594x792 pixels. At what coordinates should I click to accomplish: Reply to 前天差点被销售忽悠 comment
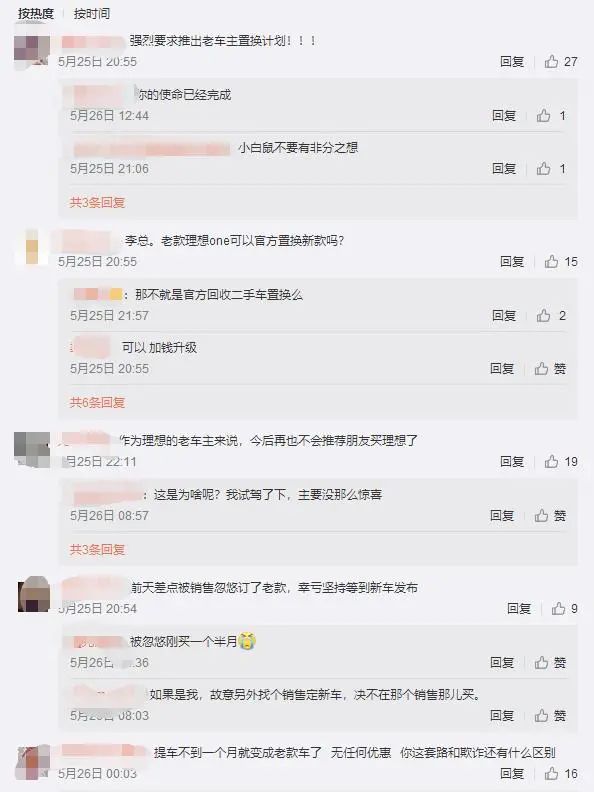pyautogui.click(x=519, y=609)
